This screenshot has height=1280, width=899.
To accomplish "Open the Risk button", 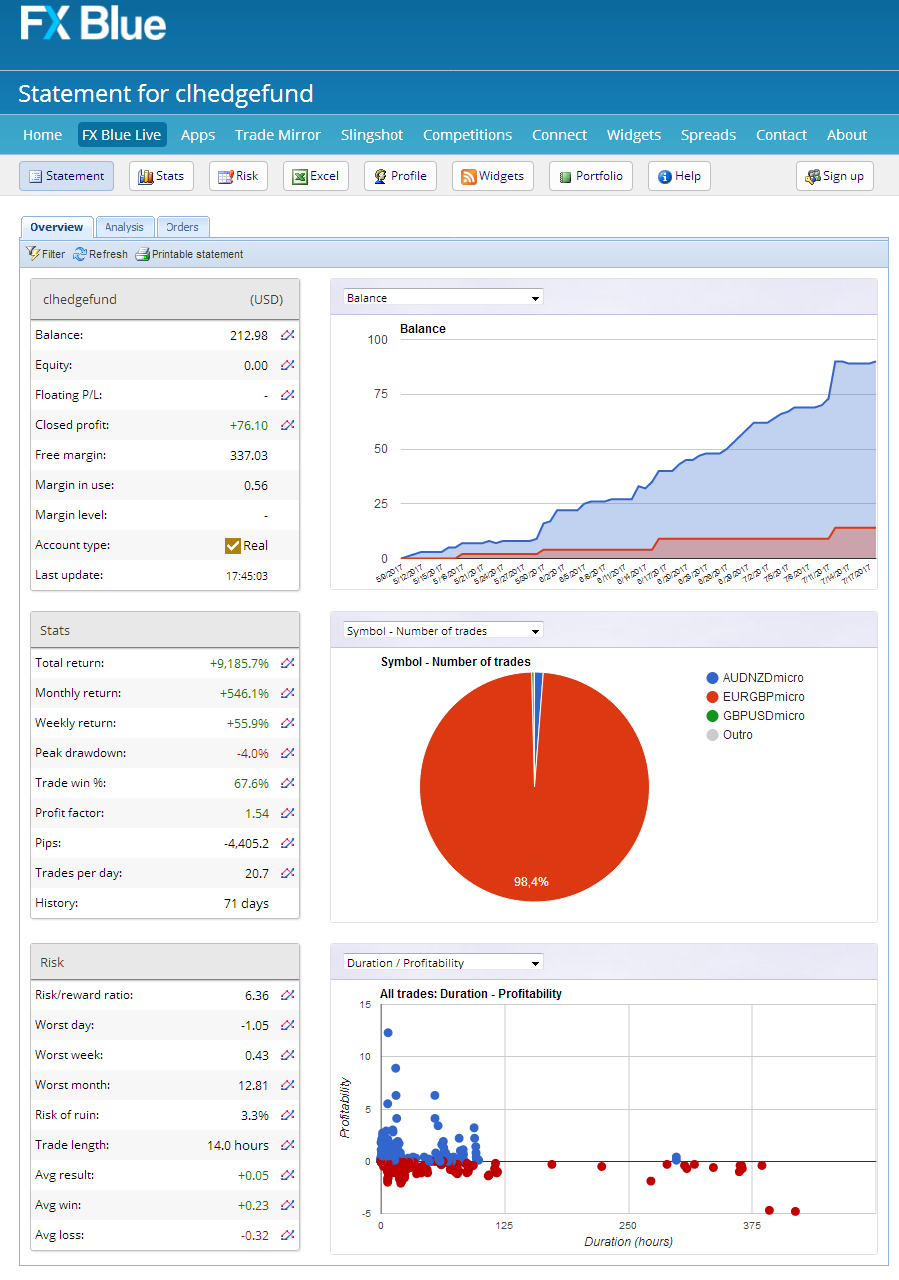I will pyautogui.click(x=238, y=176).
